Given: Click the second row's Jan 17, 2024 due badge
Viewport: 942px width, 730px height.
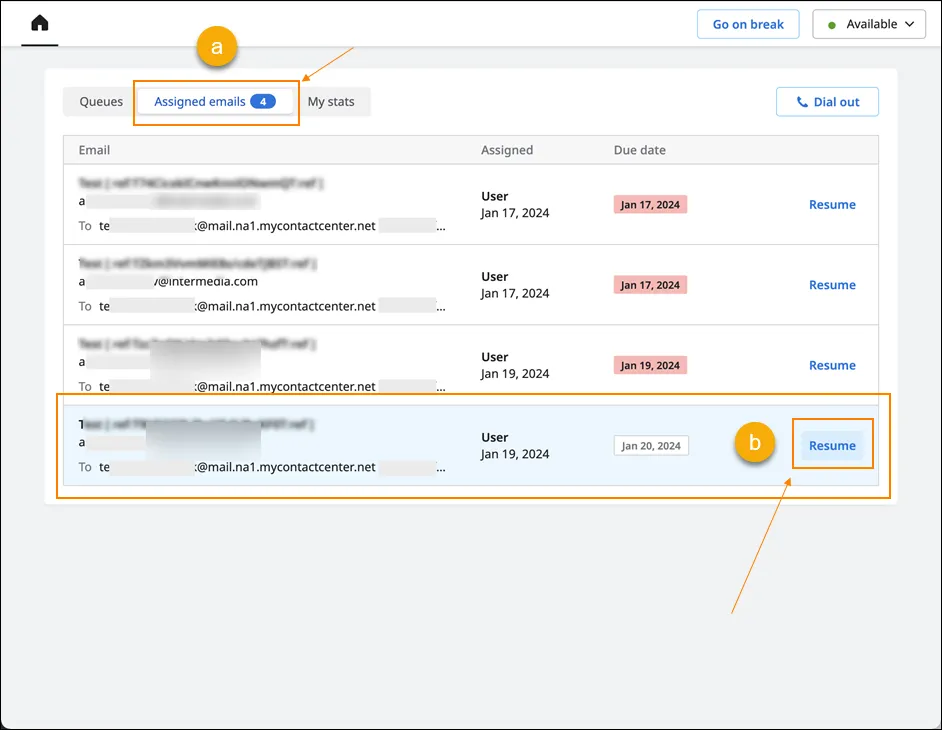Looking at the screenshot, I should (x=650, y=285).
